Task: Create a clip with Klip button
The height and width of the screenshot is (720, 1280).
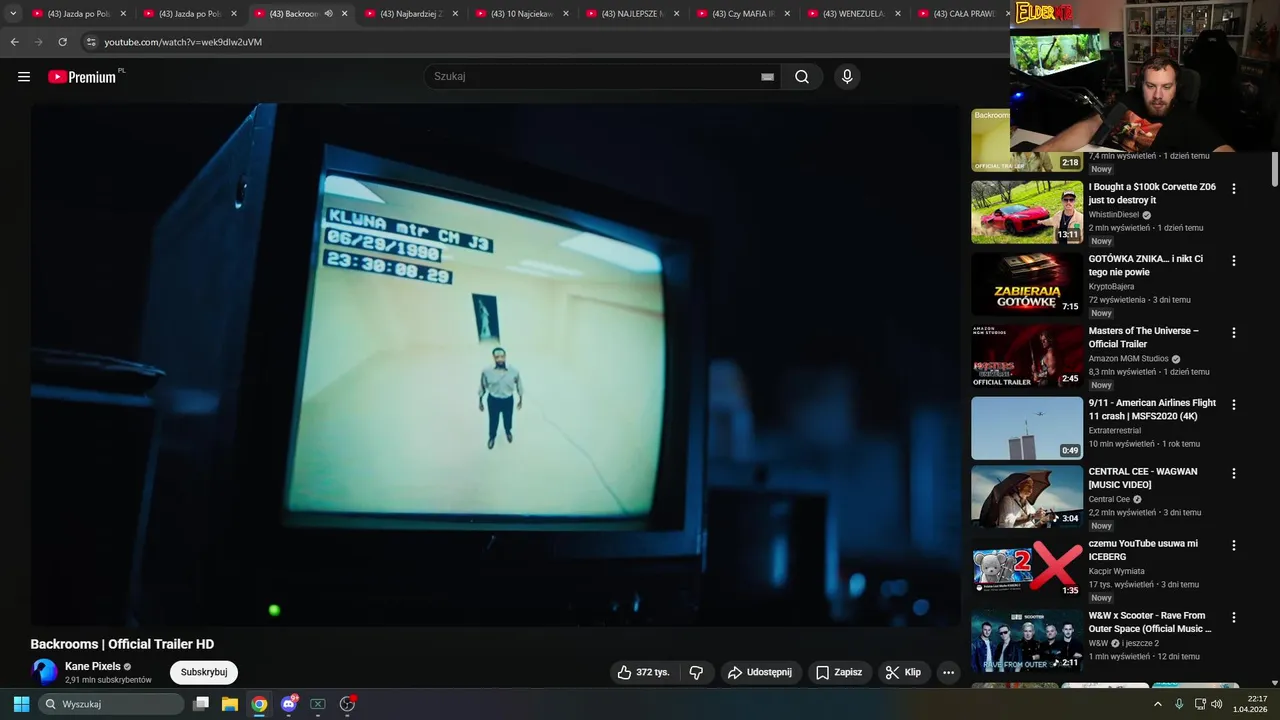Action: click(x=903, y=672)
